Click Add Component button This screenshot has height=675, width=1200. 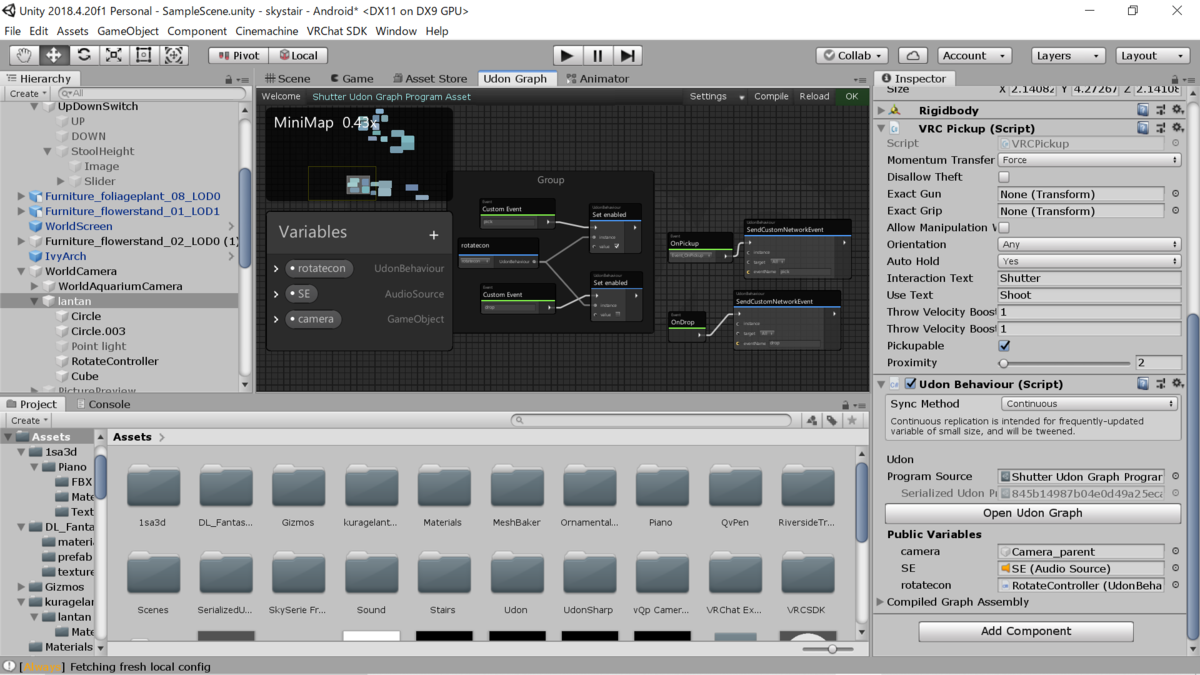point(1026,631)
